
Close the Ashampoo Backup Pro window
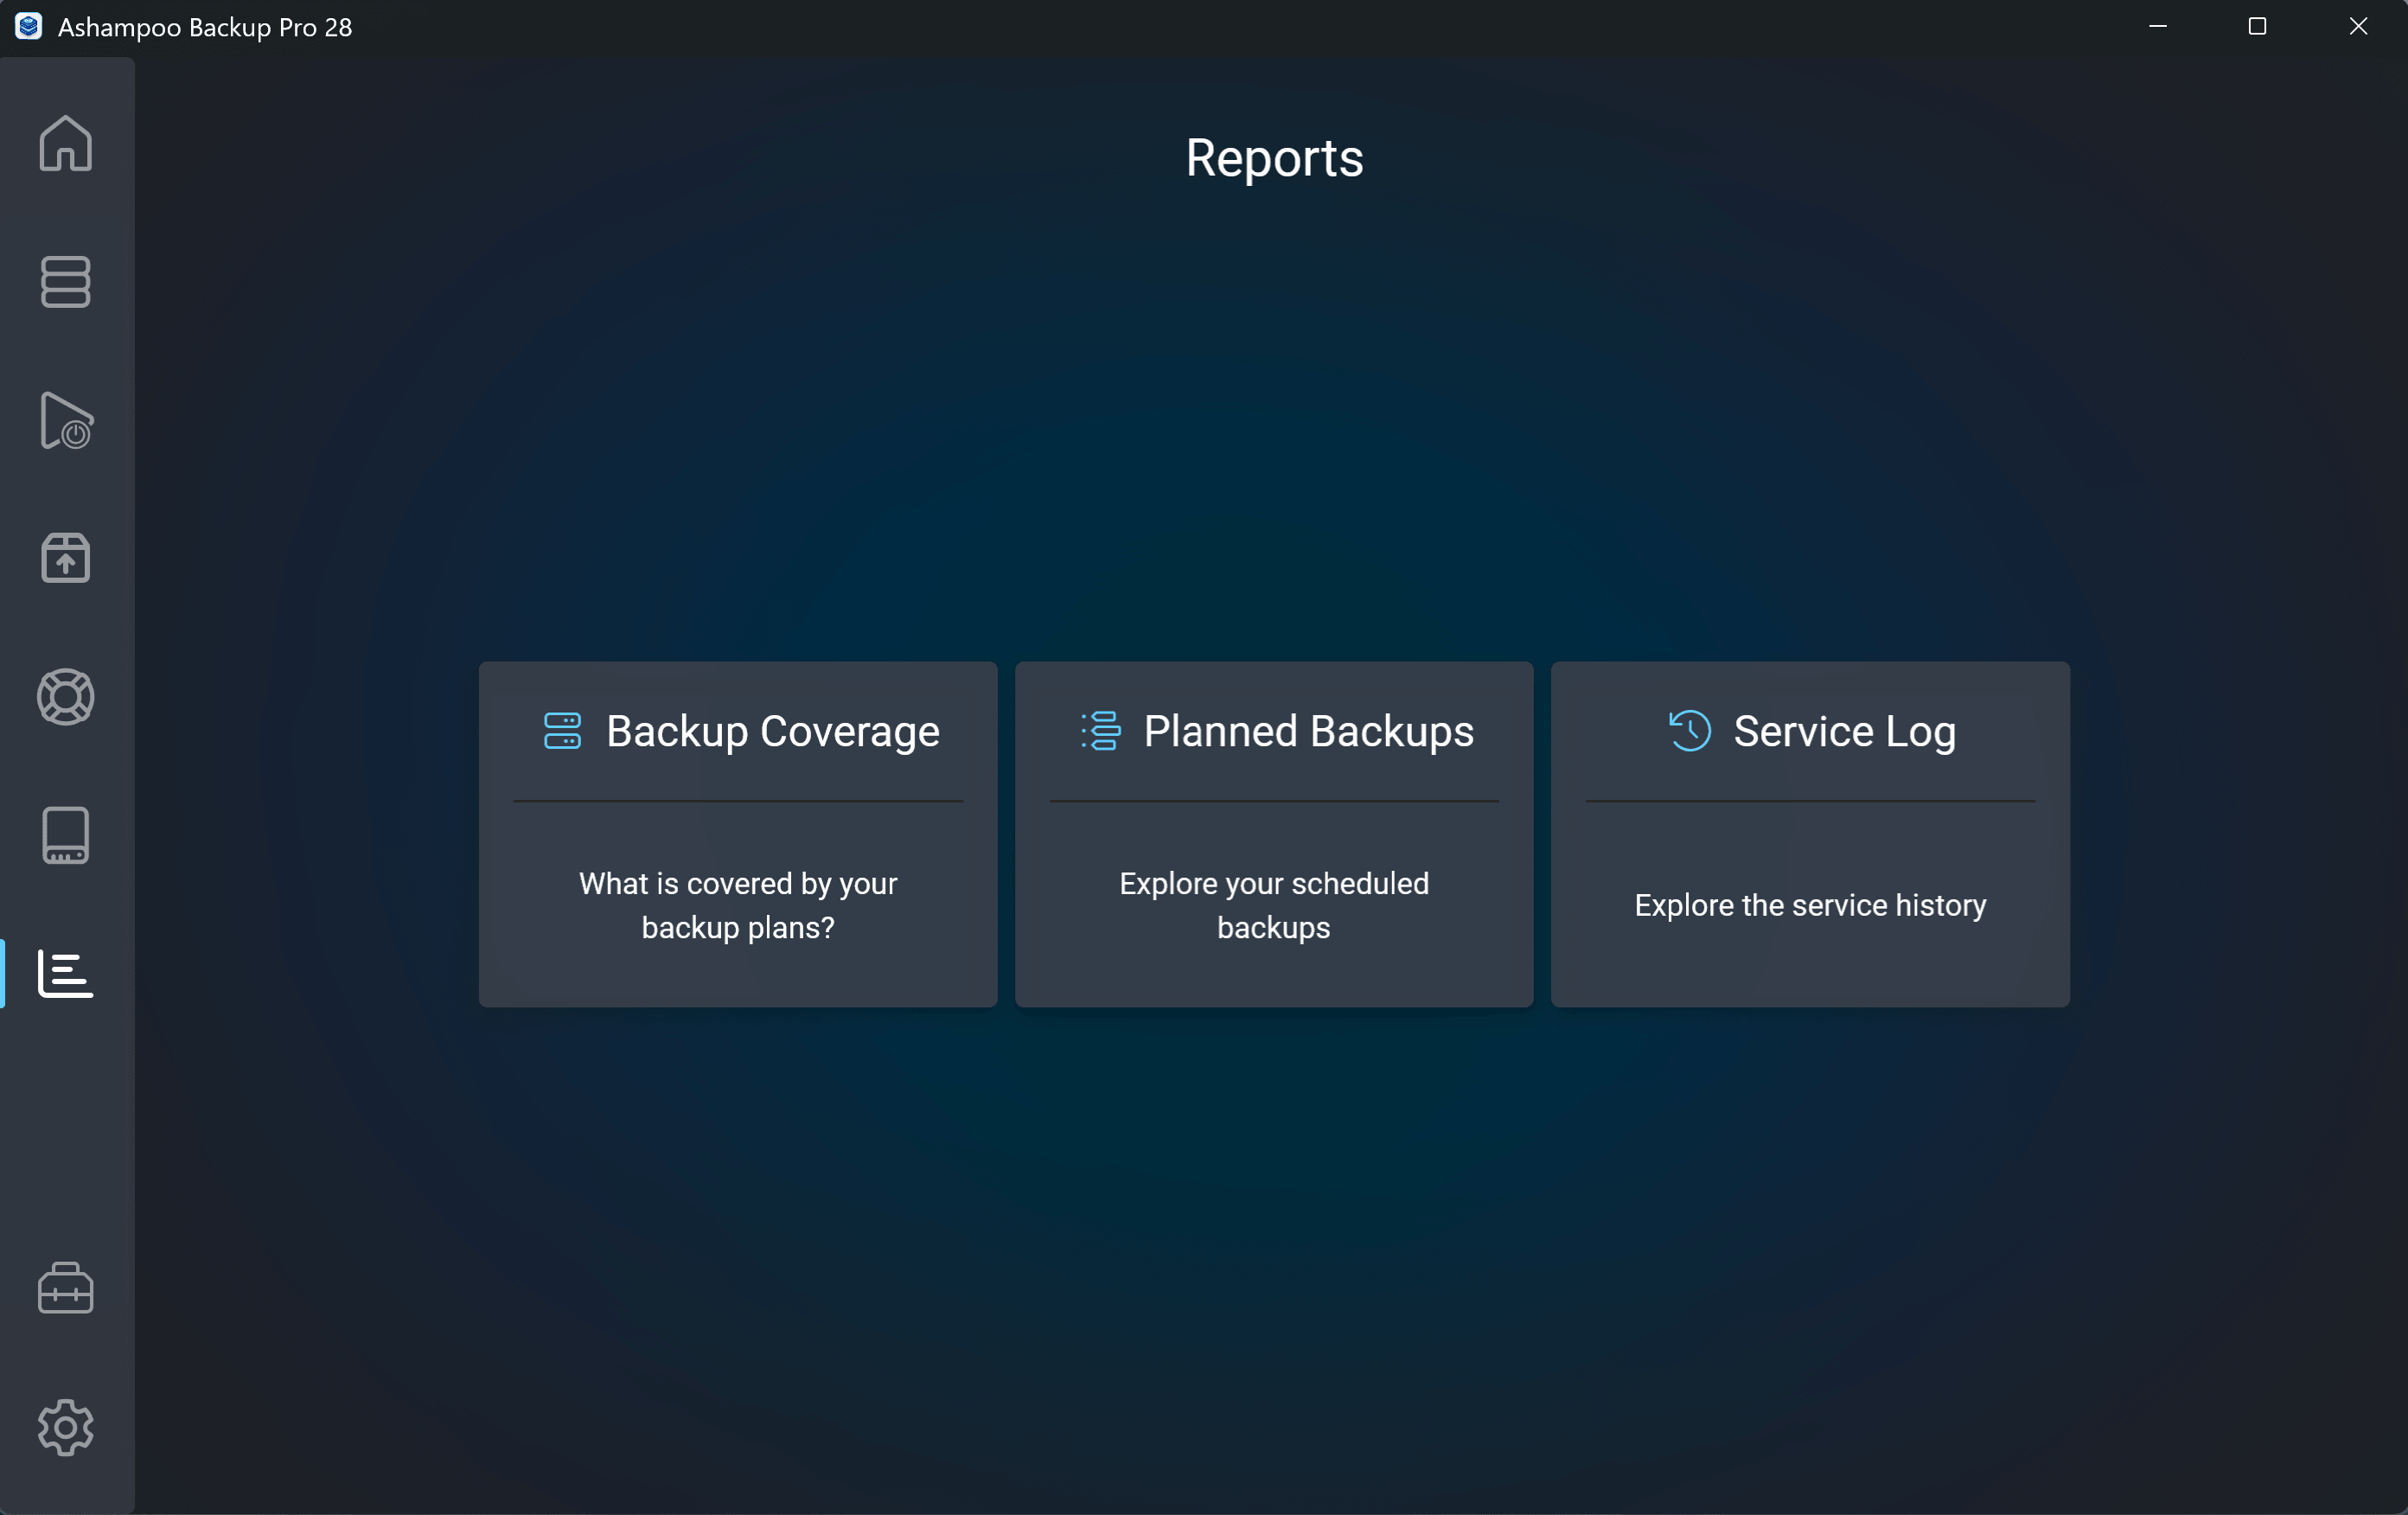pos(2358,27)
